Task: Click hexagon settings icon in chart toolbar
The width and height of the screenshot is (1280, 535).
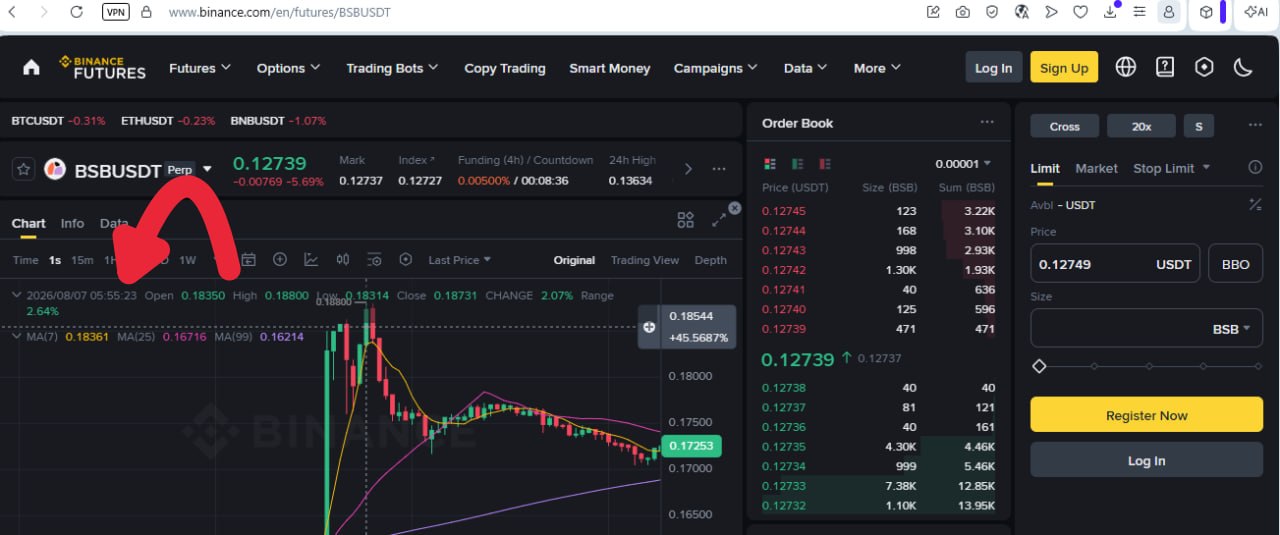Action: point(405,259)
